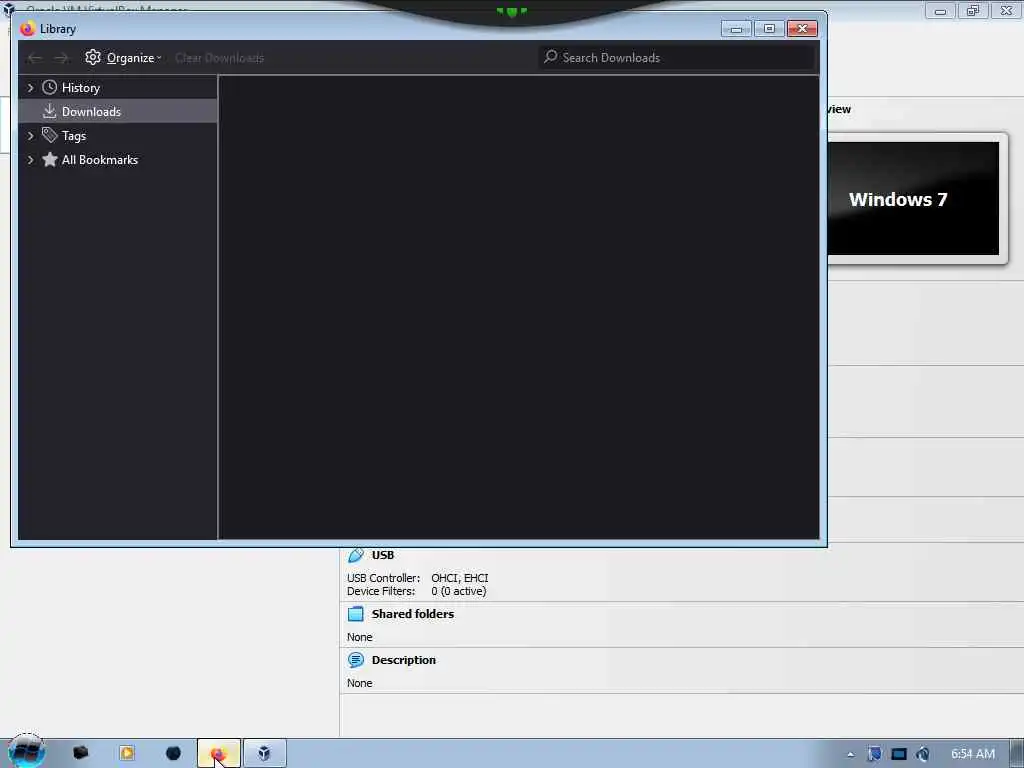The width and height of the screenshot is (1024, 768).
Task: Close the Library window
Action: (803, 29)
